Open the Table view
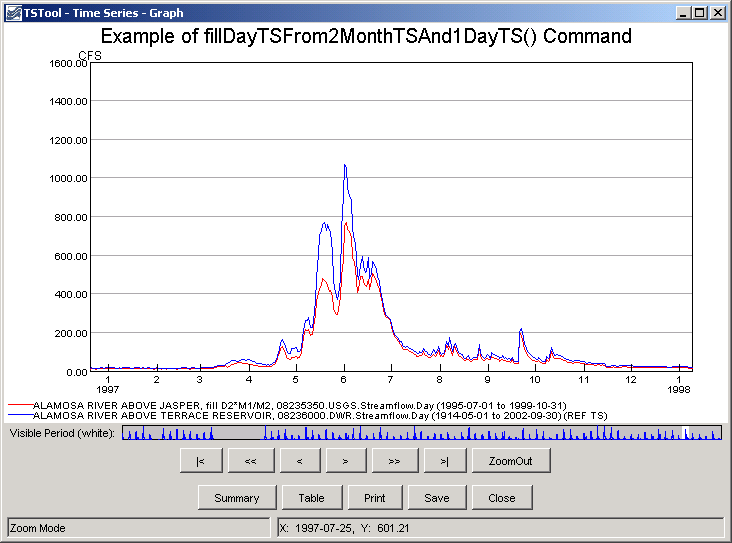Image resolution: width=732 pixels, height=543 pixels. pyautogui.click(x=312, y=498)
